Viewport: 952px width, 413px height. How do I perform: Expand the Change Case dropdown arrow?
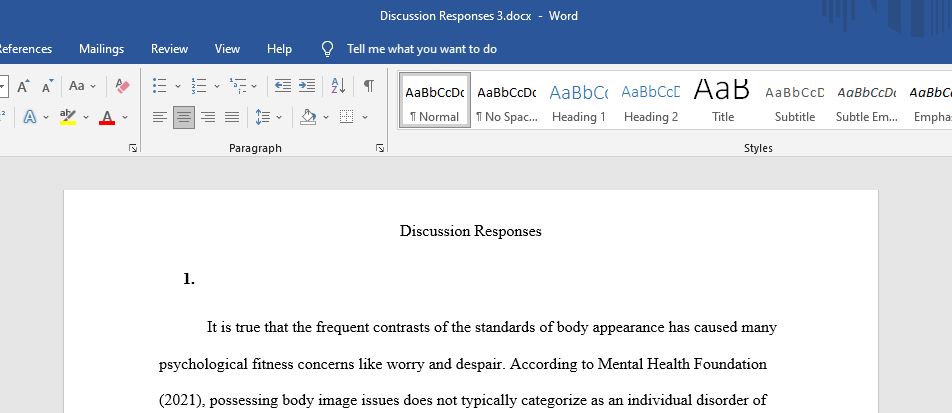point(93,86)
